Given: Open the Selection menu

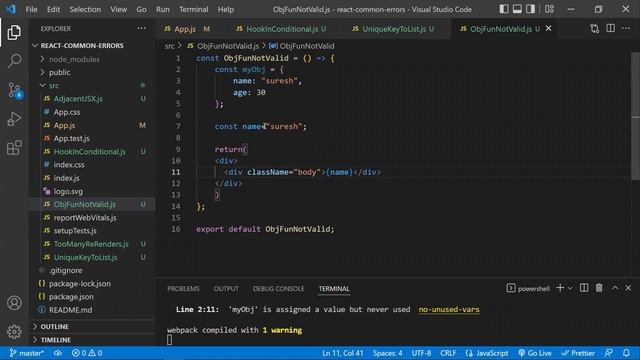Looking at the screenshot, I should [85, 9].
